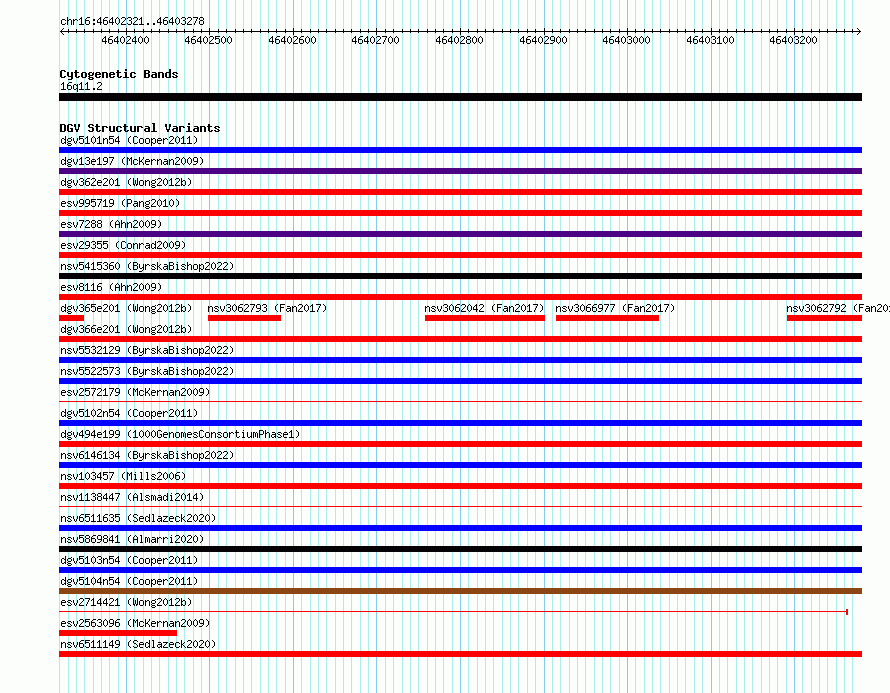Screen dimensions: 890x693
Task: Click the thin red line under nsv1138447
Action: click(460, 507)
